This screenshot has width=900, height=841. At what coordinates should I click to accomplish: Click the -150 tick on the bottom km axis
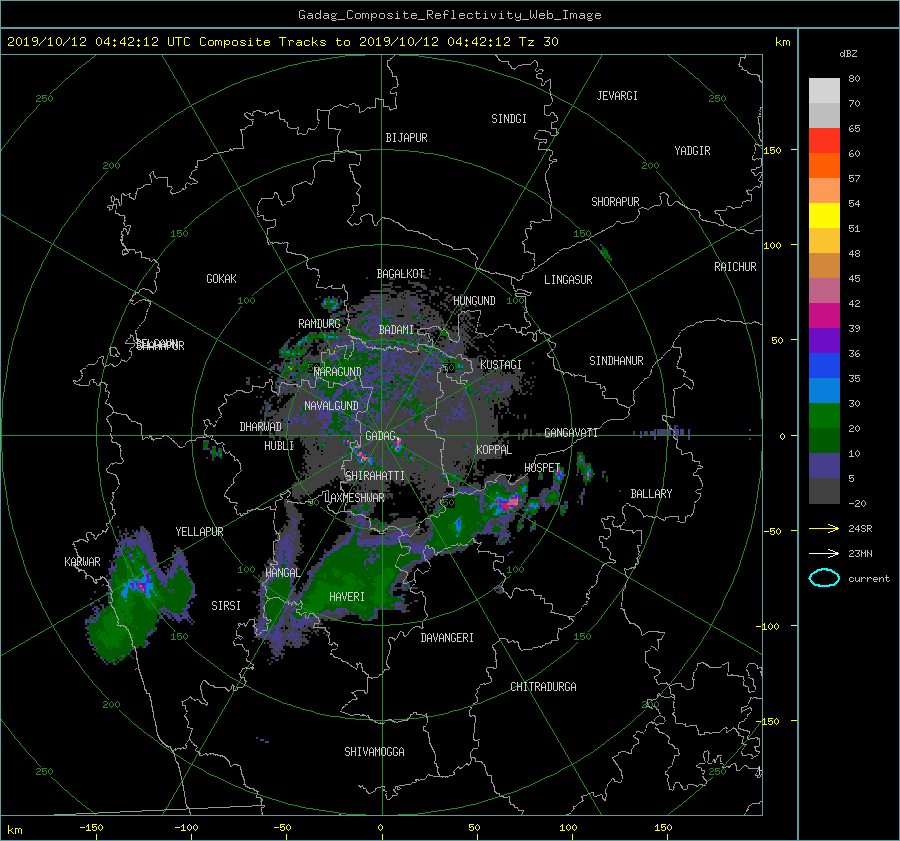pyautogui.click(x=91, y=827)
